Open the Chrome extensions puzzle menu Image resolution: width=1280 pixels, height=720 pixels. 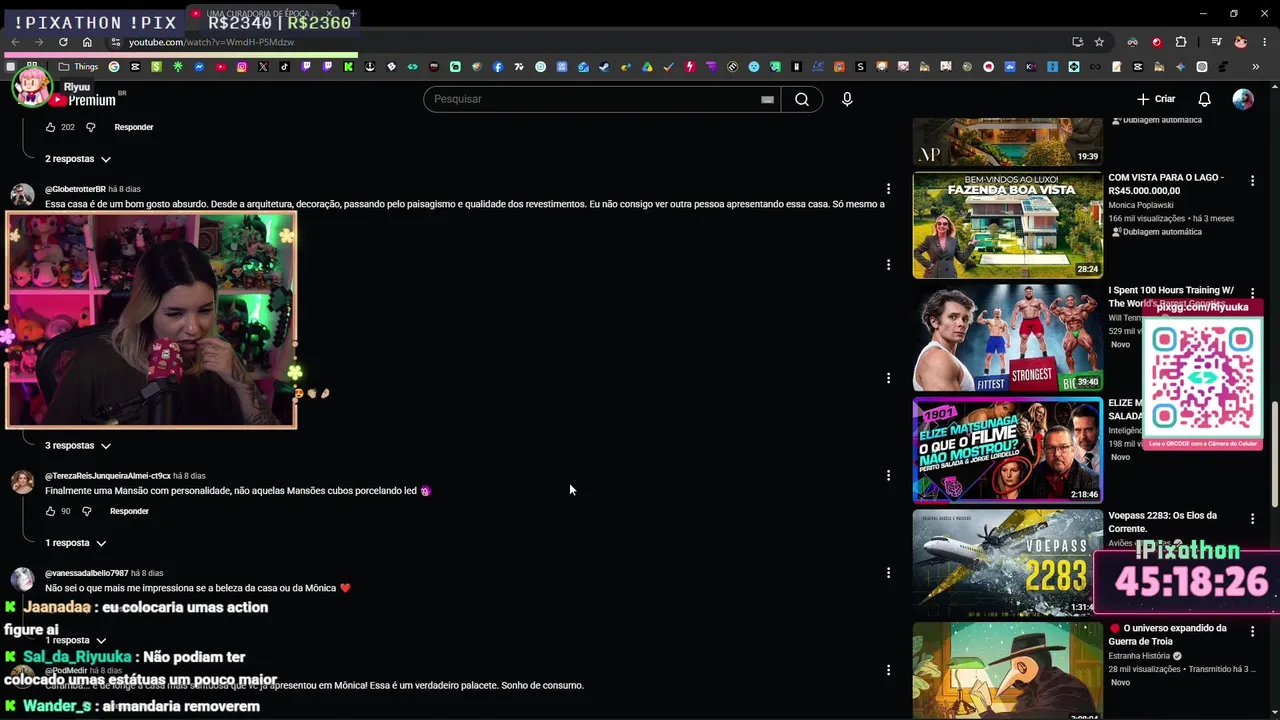point(1181,42)
